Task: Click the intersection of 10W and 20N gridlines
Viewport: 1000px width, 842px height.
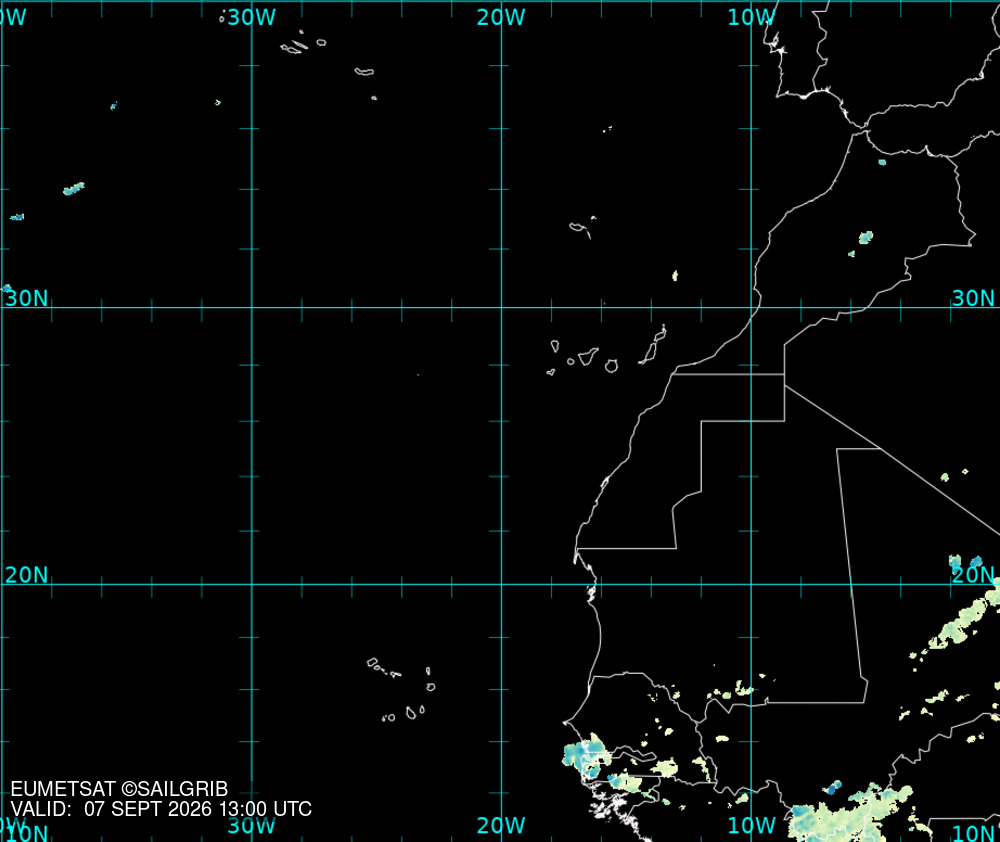Action: tap(751, 584)
